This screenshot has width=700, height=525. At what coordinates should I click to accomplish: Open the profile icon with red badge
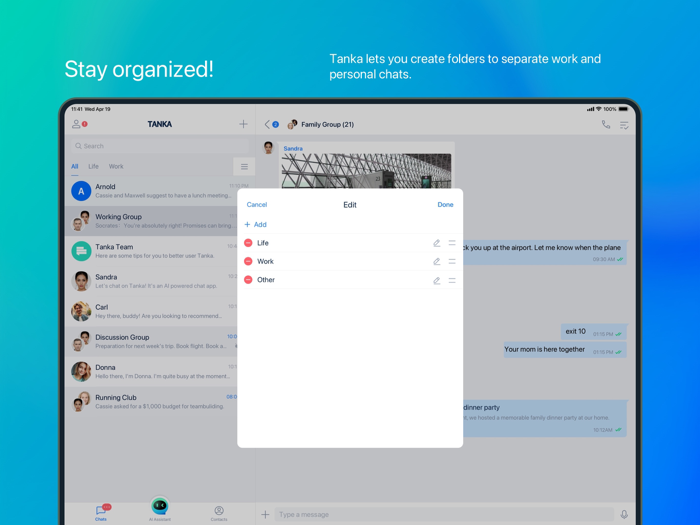(79, 124)
